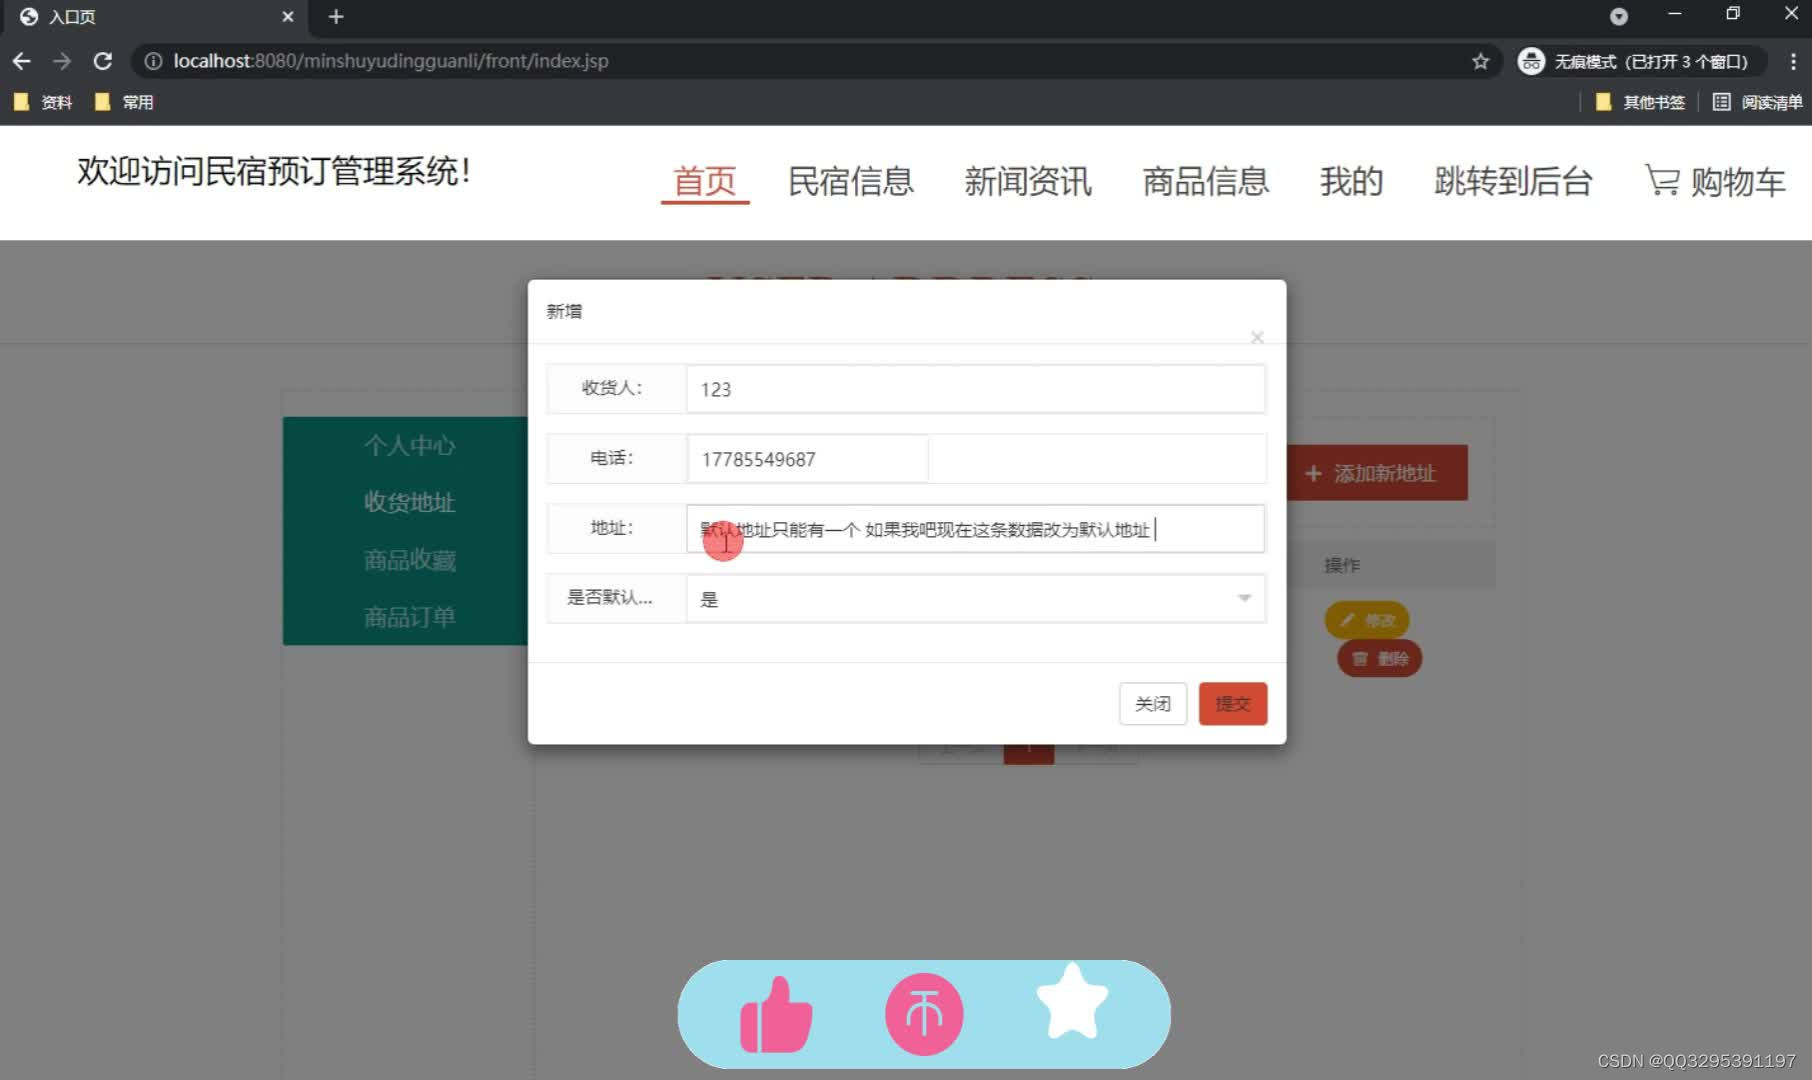Image resolution: width=1812 pixels, height=1080 pixels.
Task: Open the Chrome three-dot menu
Action: (x=1792, y=61)
